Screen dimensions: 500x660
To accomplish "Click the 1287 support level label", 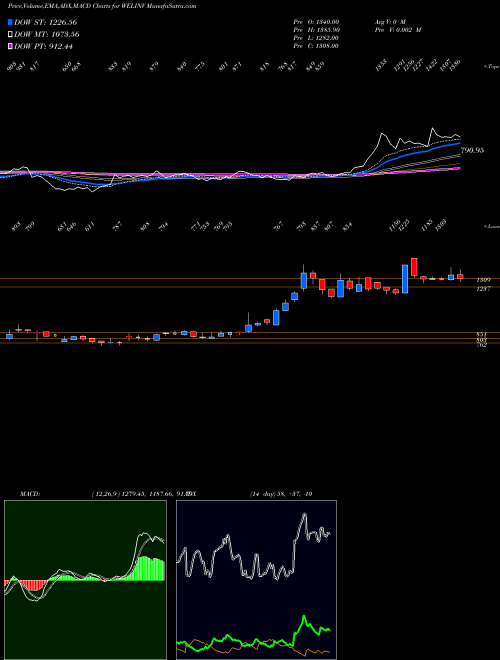I will pos(483,289).
